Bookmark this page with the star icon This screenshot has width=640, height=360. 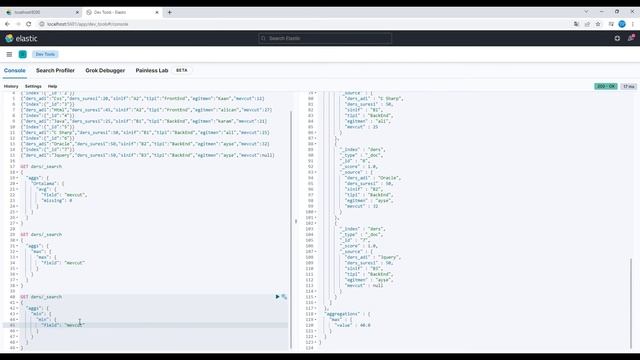[598, 24]
